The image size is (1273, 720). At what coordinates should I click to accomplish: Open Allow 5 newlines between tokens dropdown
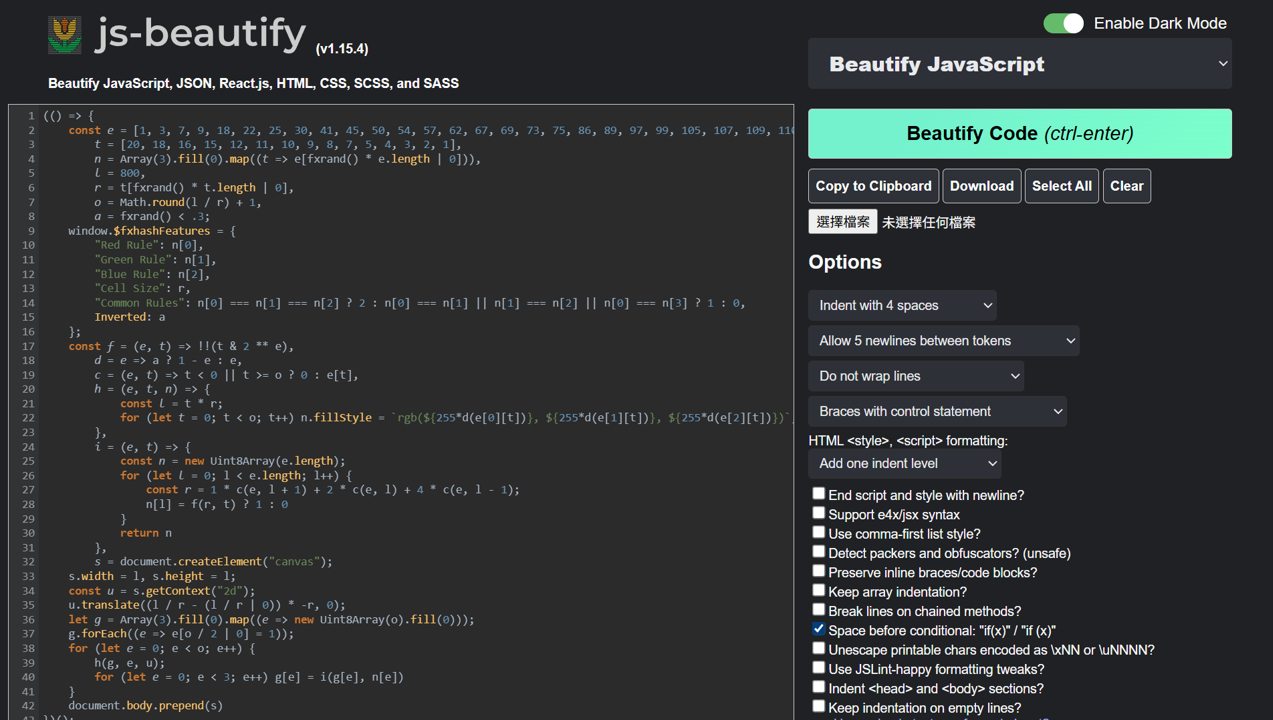pyautogui.click(x=944, y=341)
